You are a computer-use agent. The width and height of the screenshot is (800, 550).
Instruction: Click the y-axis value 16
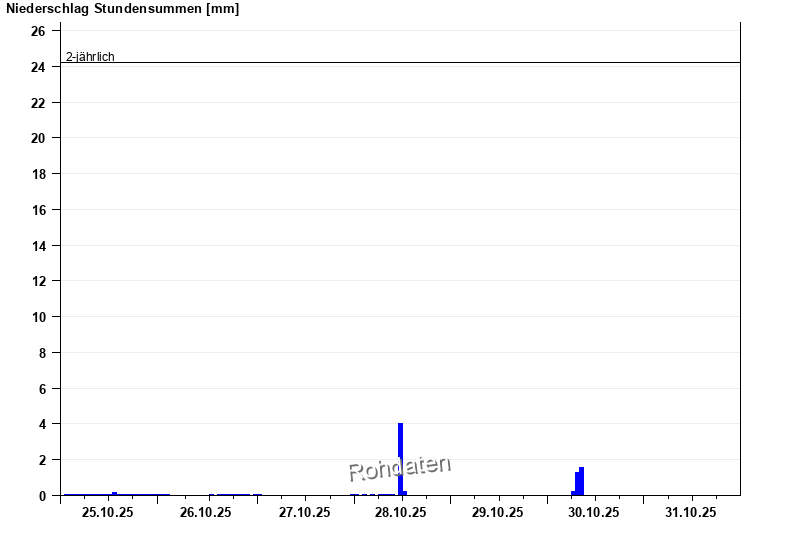click(x=38, y=210)
